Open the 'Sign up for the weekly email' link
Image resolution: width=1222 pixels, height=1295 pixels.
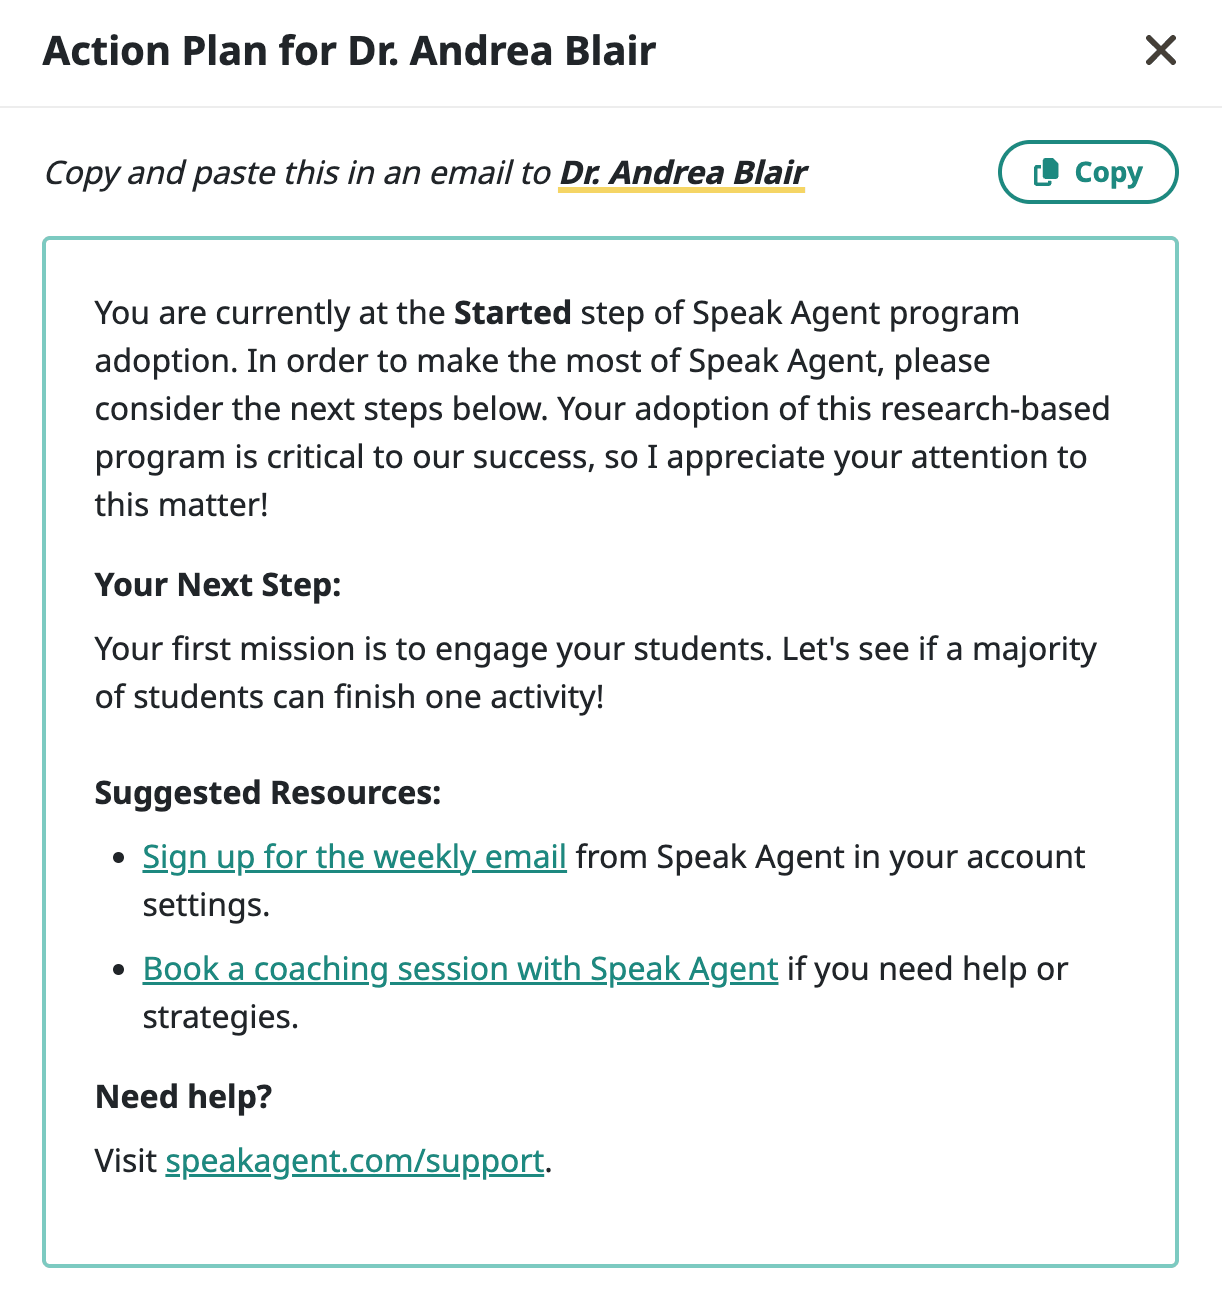point(354,857)
